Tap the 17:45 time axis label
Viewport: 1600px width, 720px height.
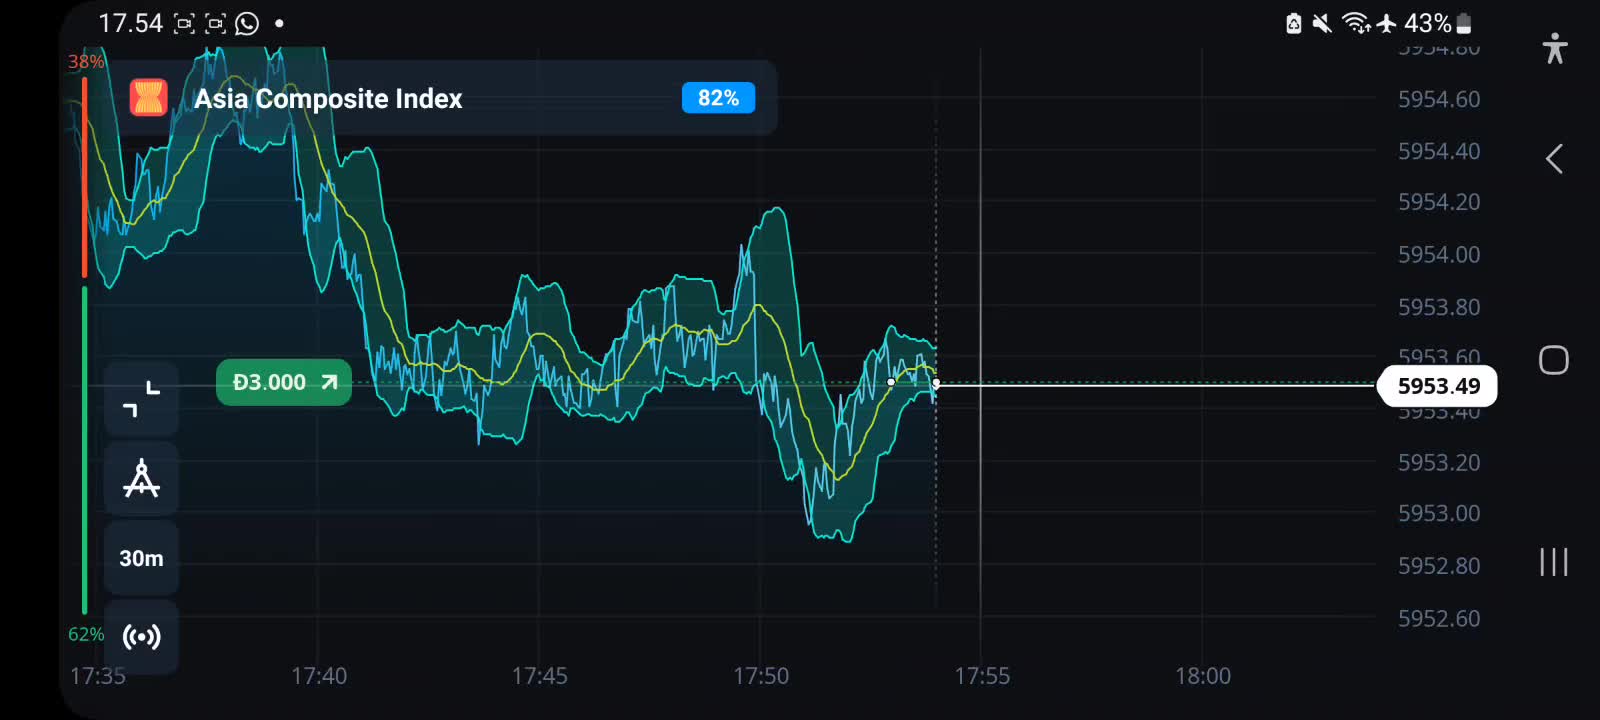coord(540,676)
